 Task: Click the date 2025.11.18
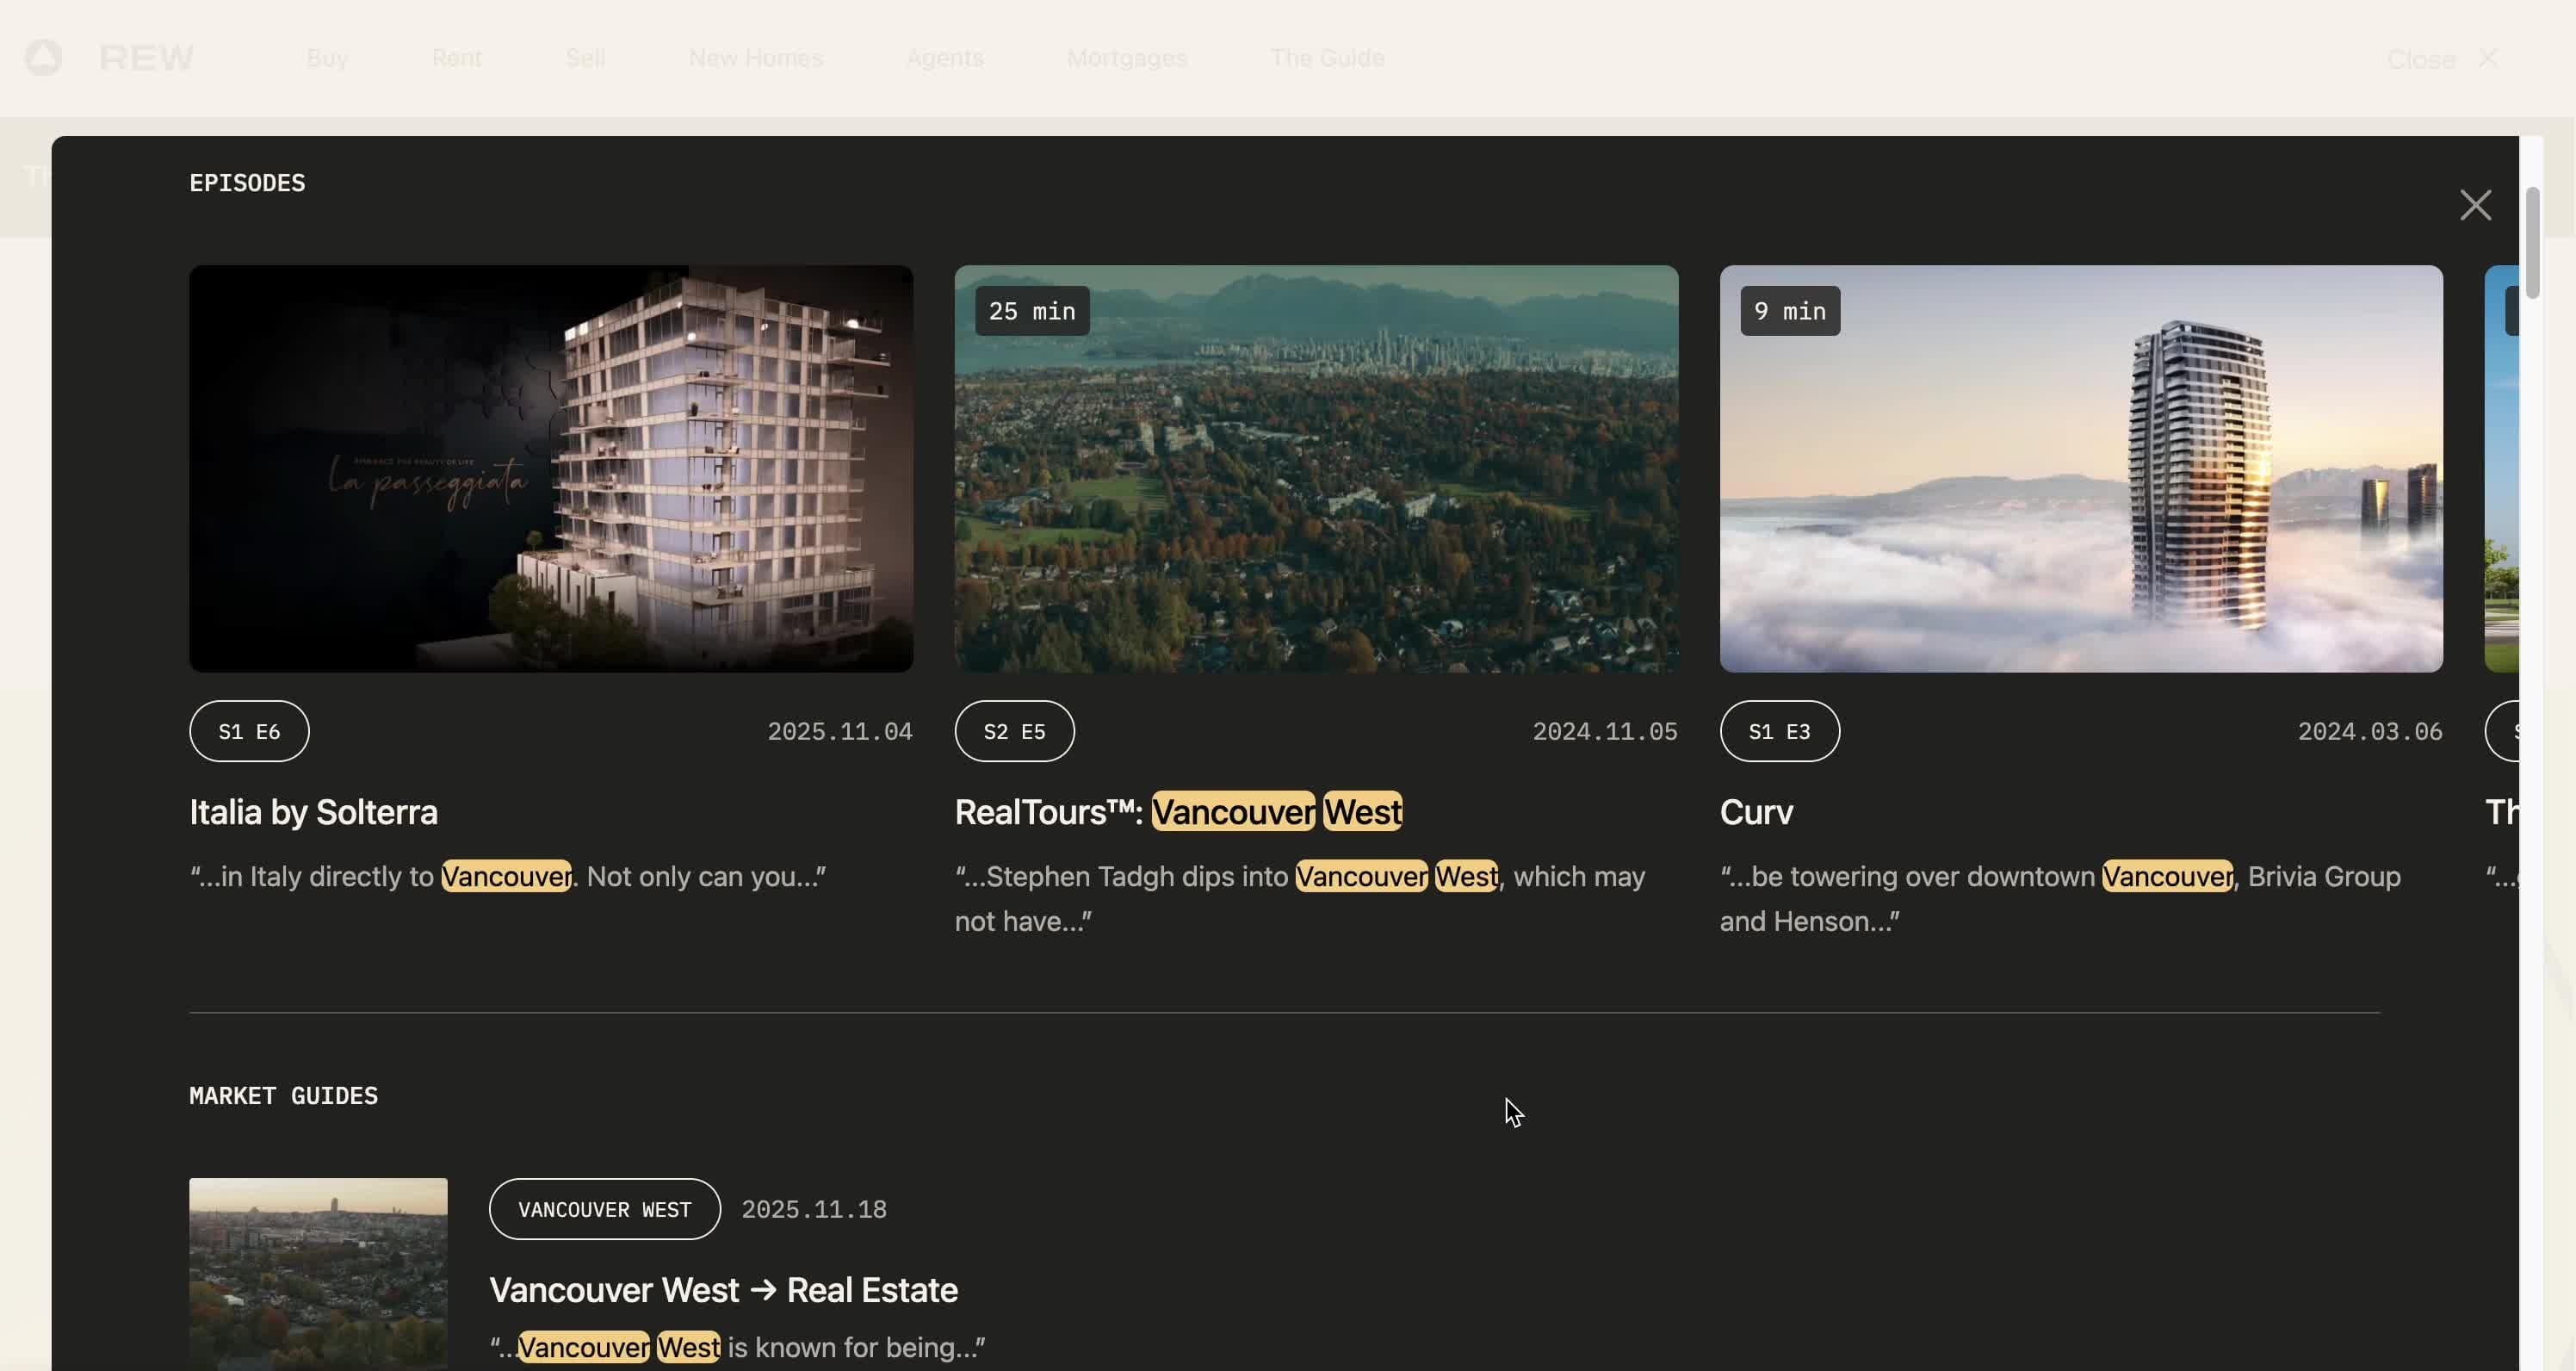click(x=814, y=1209)
